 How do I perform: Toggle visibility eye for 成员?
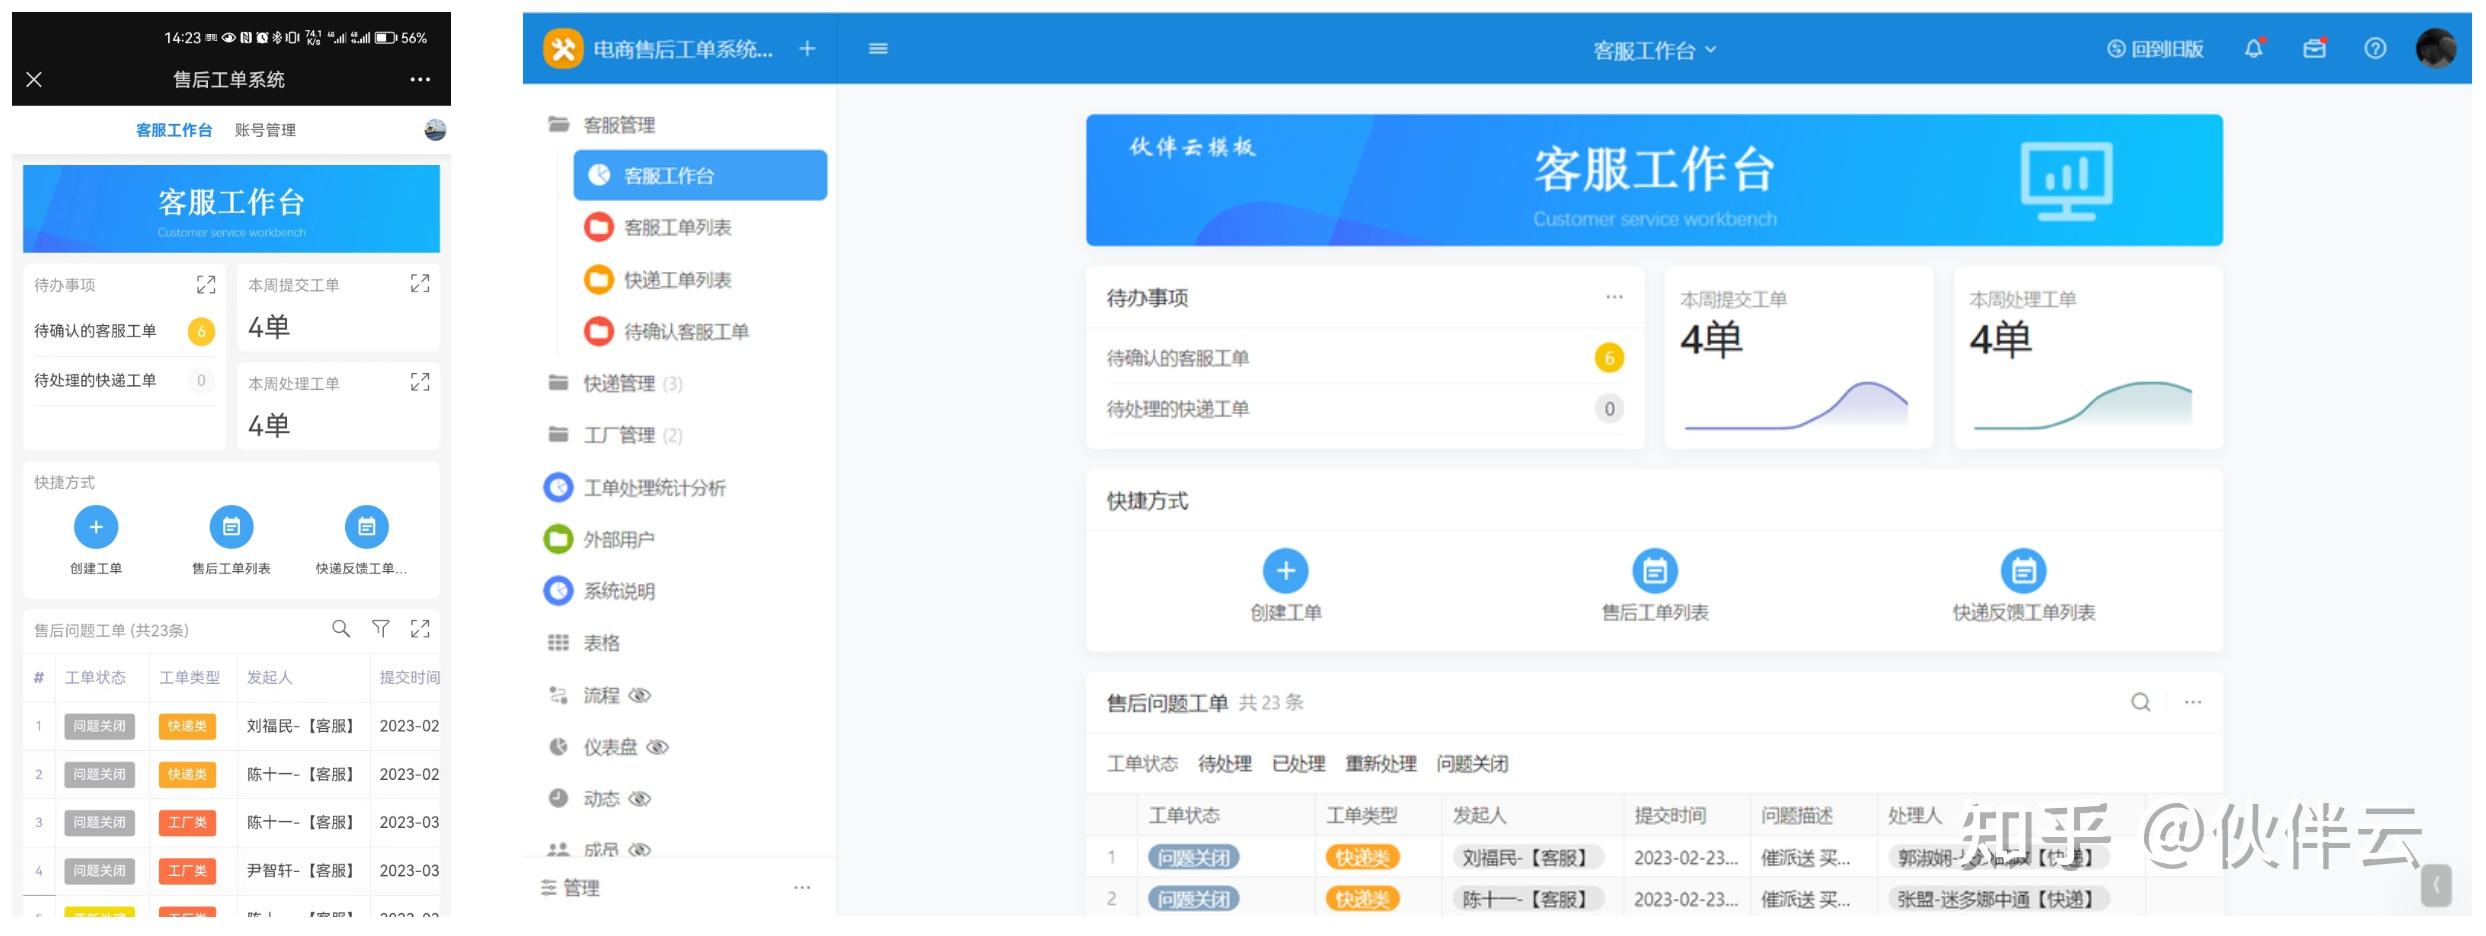(x=640, y=849)
